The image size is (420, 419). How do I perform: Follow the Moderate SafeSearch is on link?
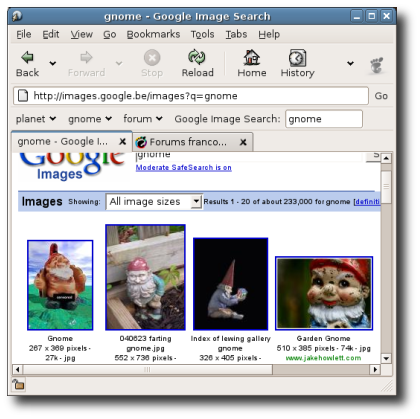184,168
